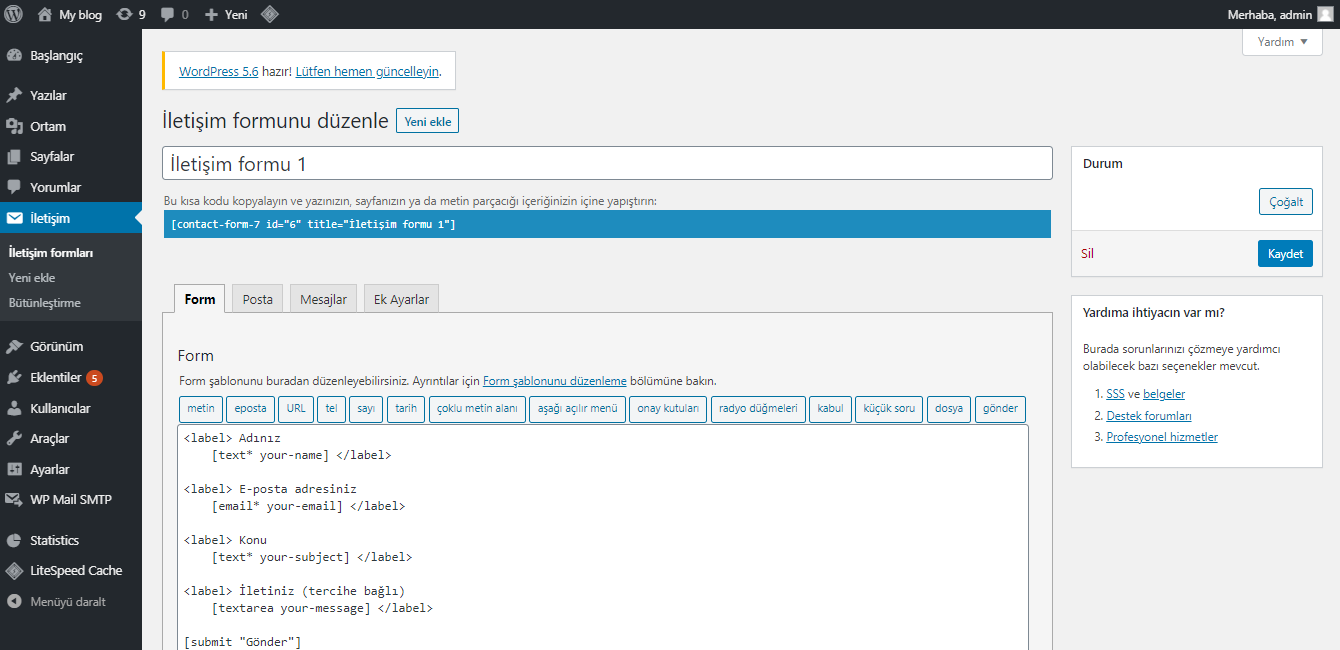Click the Kullanıcılar user icon

pyautogui.click(x=14, y=408)
